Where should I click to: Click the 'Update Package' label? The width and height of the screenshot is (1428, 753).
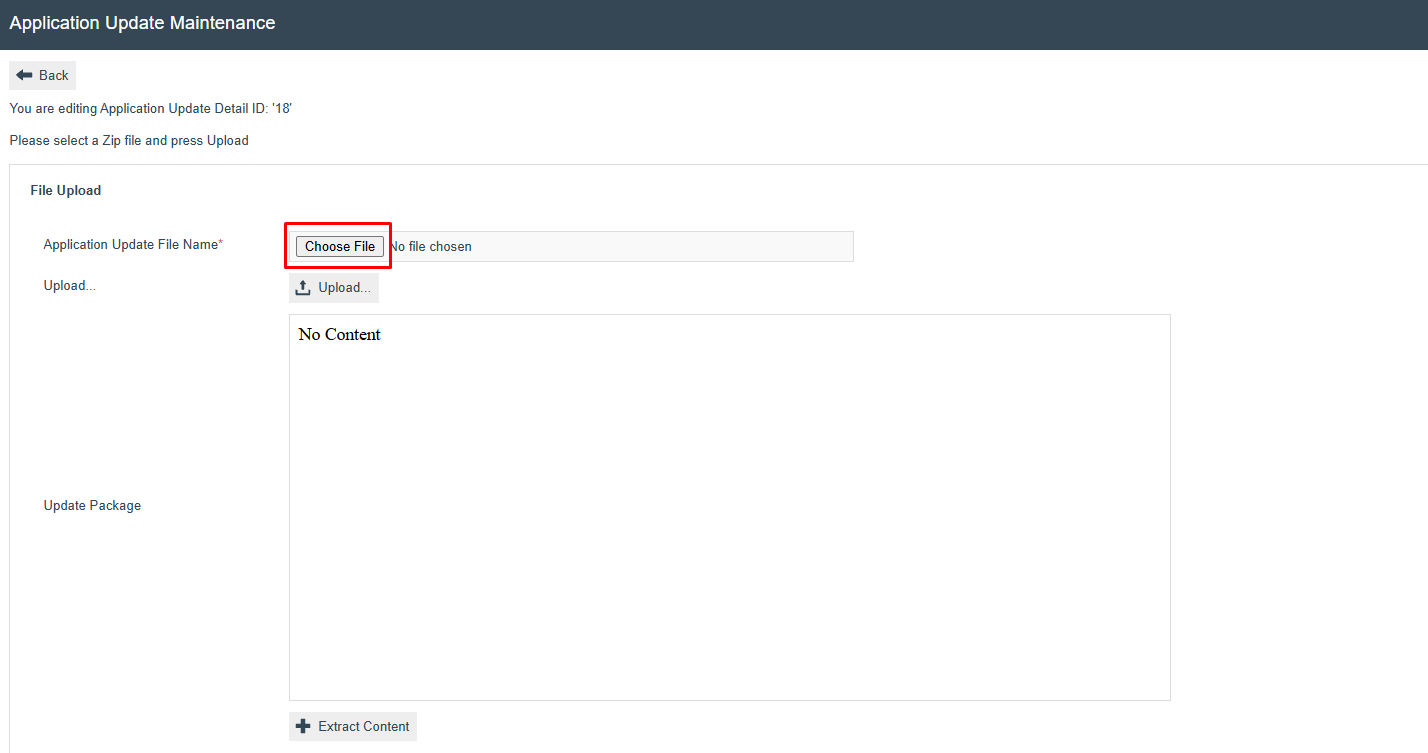click(x=92, y=505)
